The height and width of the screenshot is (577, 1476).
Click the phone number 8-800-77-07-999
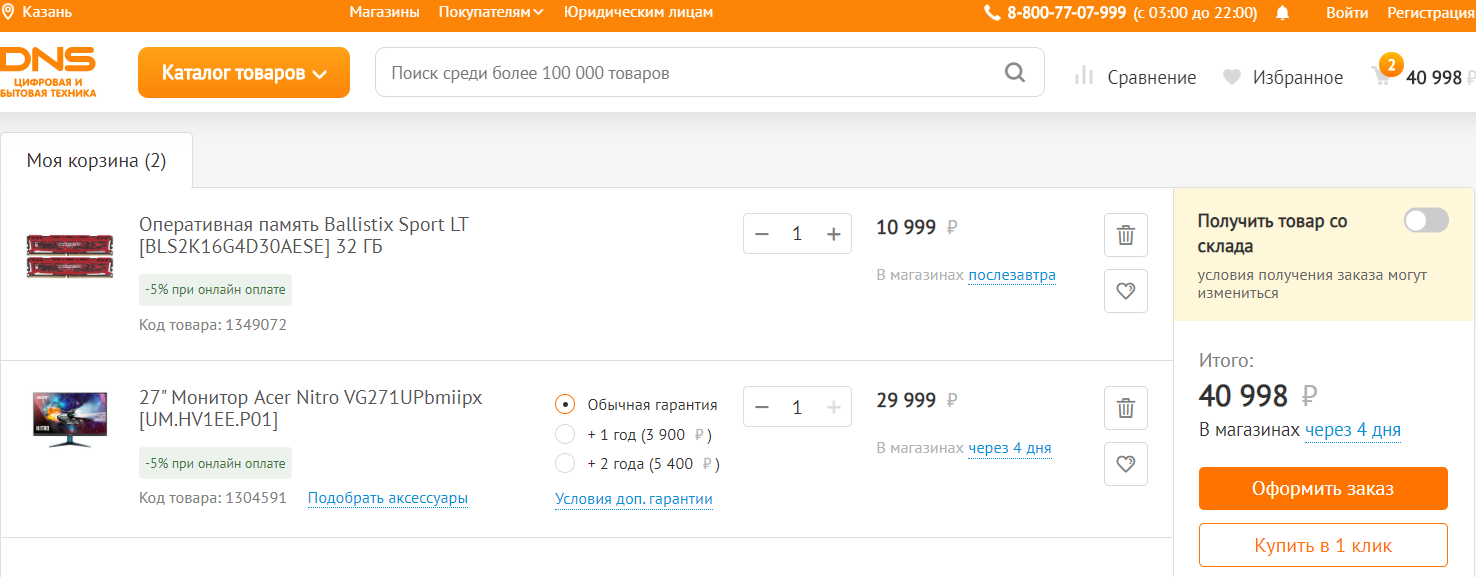1066,13
